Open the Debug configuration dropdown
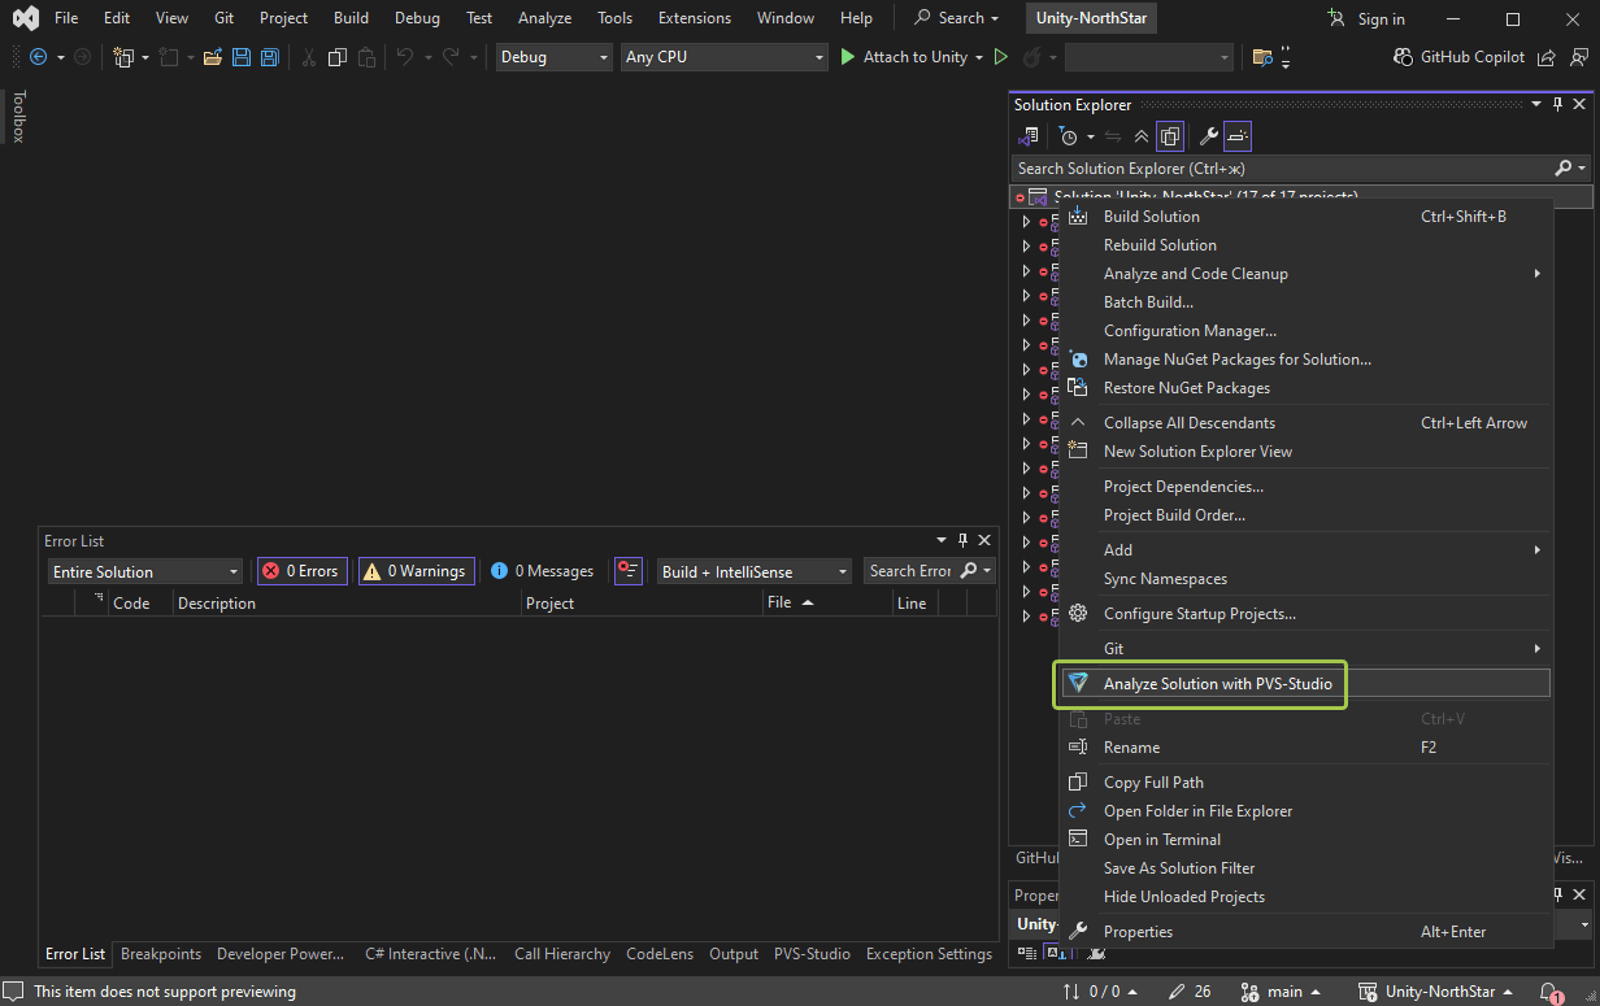The width and height of the screenshot is (1600, 1006). (553, 57)
